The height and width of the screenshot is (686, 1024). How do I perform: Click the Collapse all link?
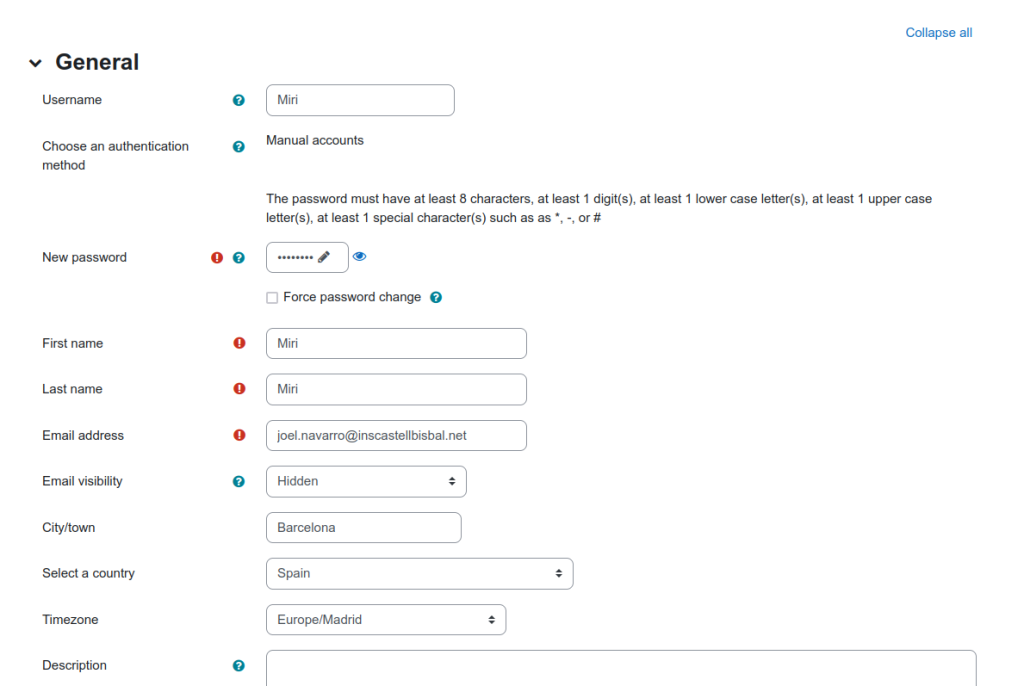coord(938,33)
